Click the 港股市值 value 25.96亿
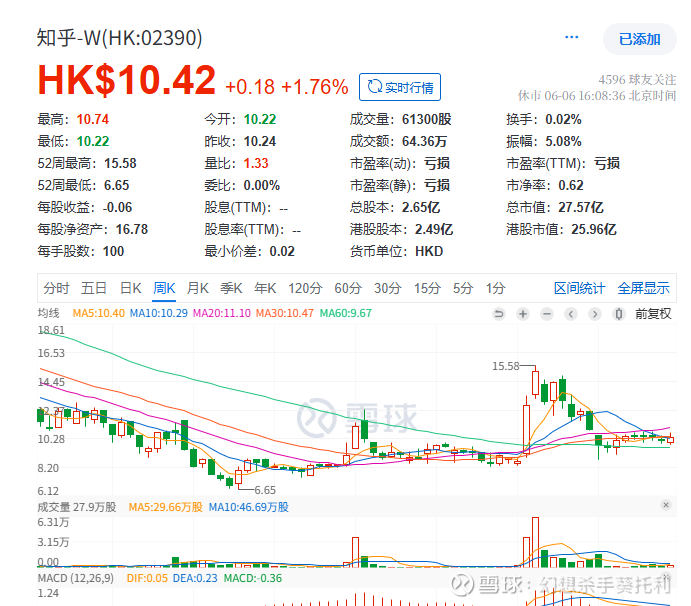This screenshot has height=606, width=691. click(x=594, y=230)
